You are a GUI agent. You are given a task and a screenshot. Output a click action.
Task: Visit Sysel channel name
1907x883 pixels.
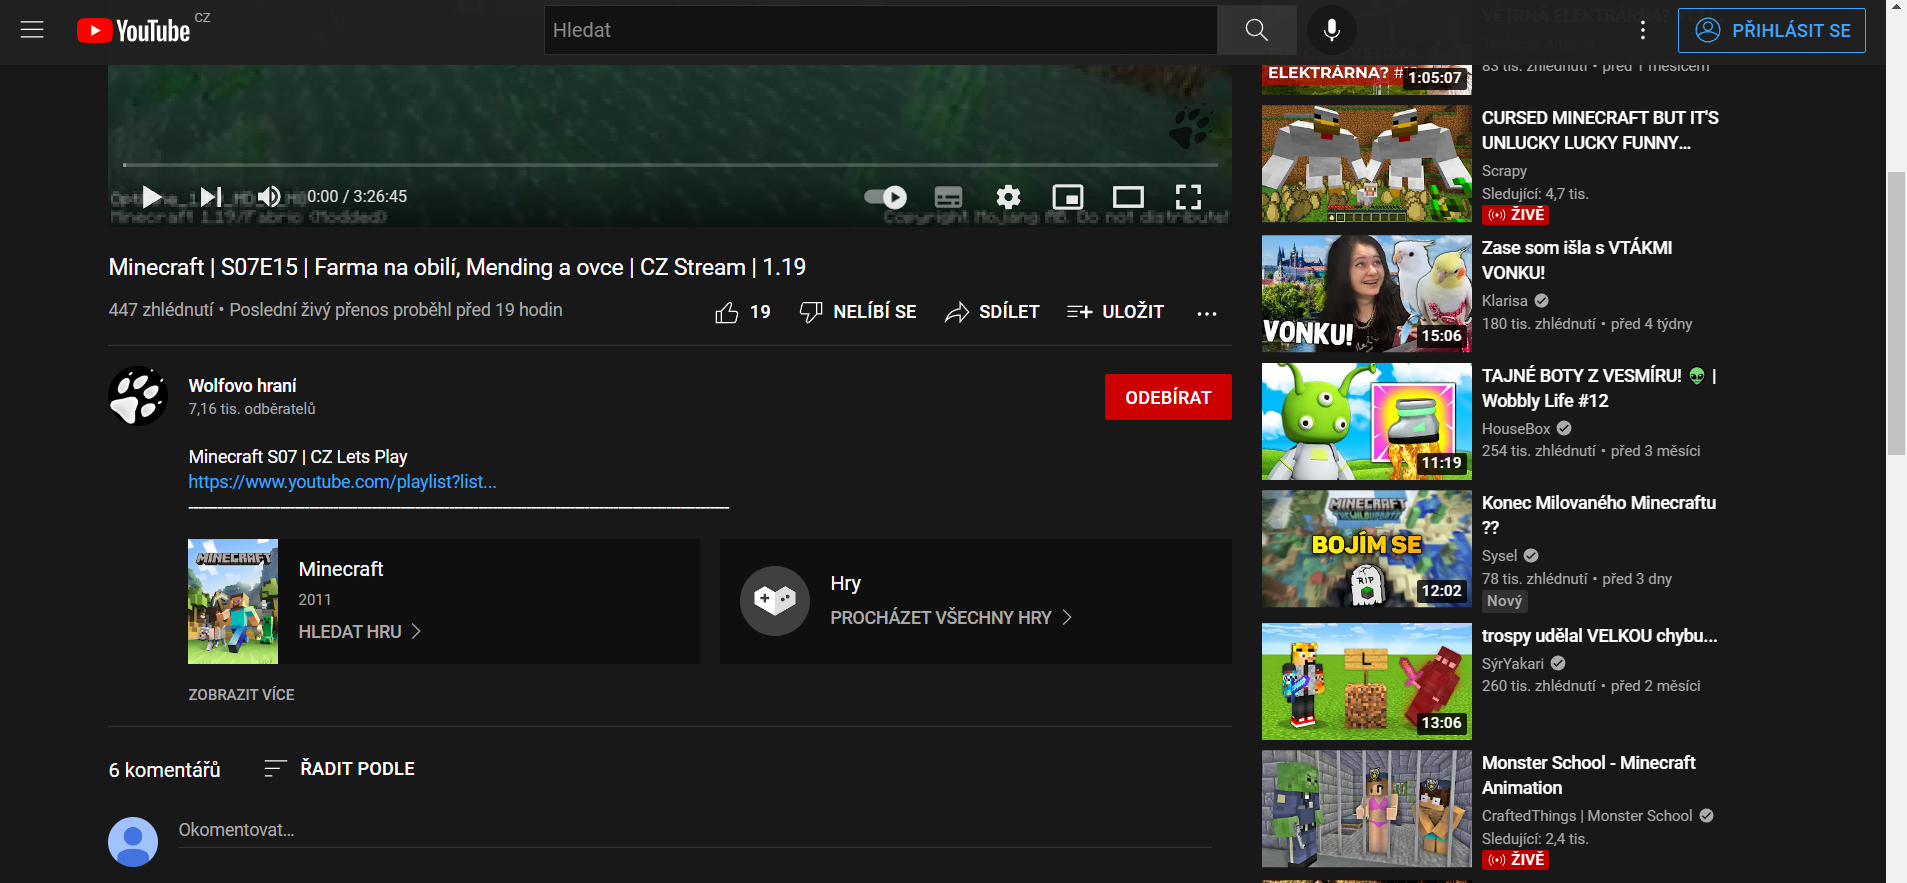(1500, 556)
